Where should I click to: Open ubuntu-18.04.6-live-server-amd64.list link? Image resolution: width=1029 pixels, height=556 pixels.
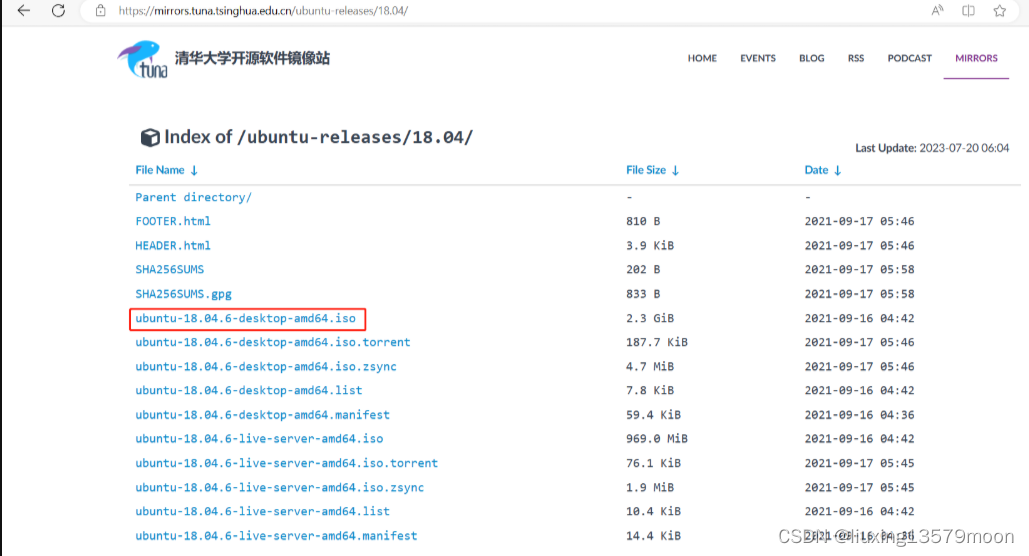coord(262,511)
